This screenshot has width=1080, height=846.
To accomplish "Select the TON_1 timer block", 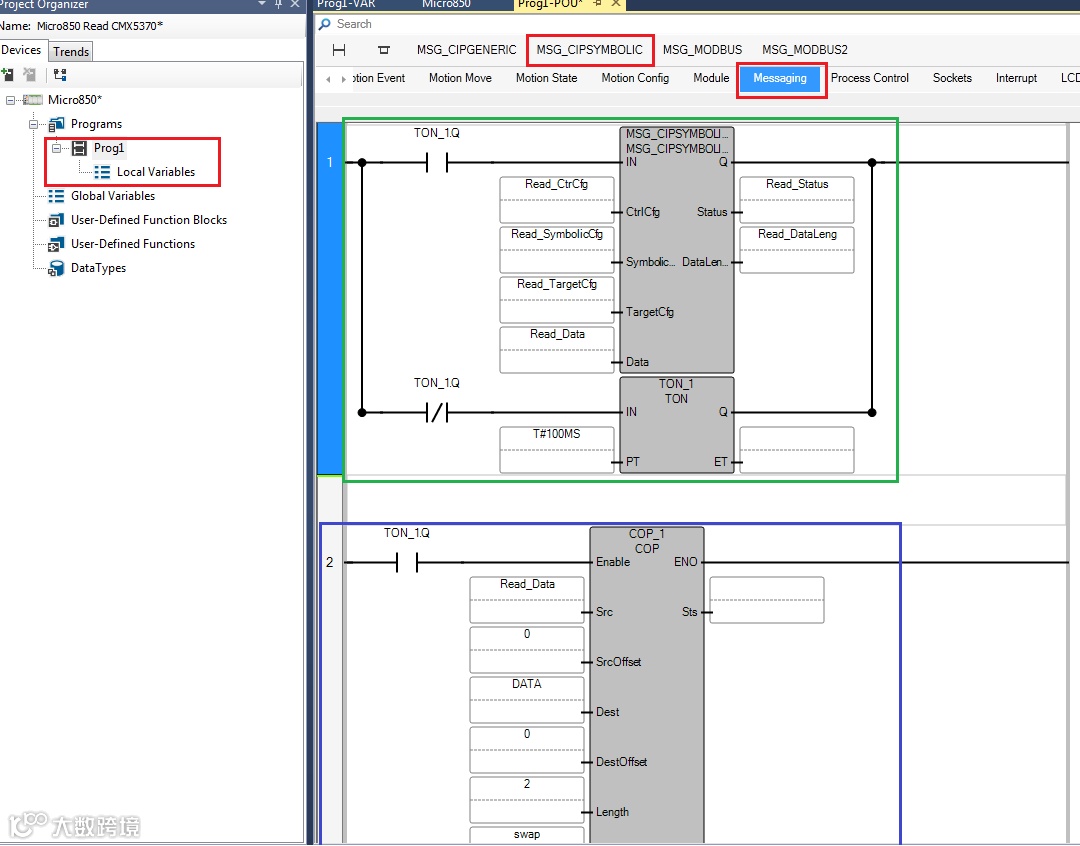I will click(x=676, y=424).
